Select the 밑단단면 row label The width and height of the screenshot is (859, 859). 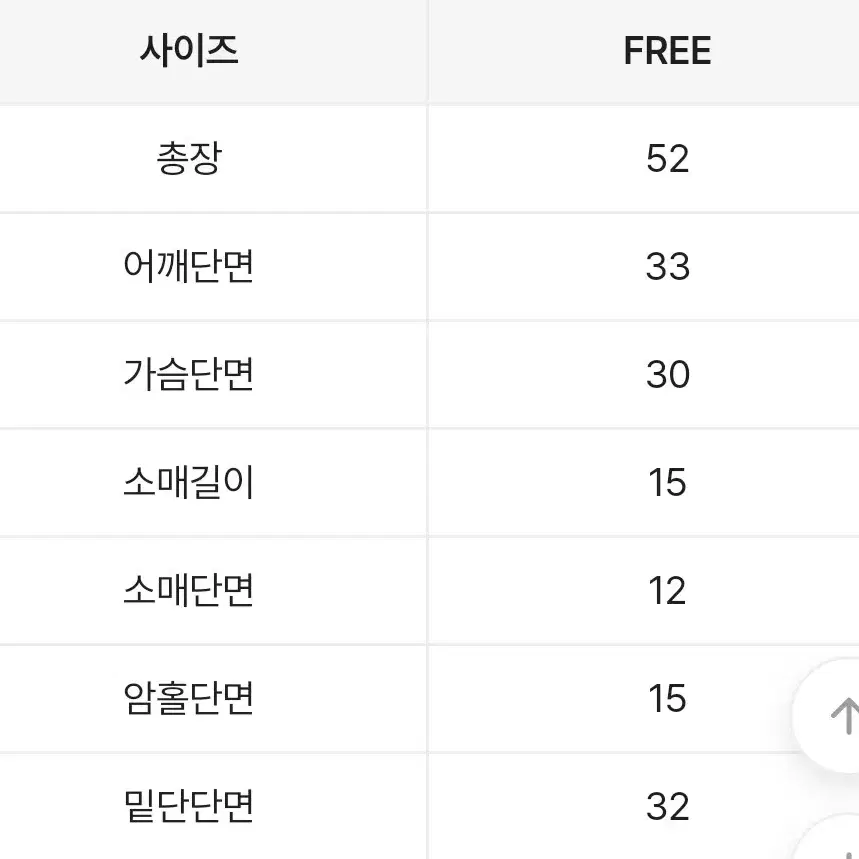189,806
